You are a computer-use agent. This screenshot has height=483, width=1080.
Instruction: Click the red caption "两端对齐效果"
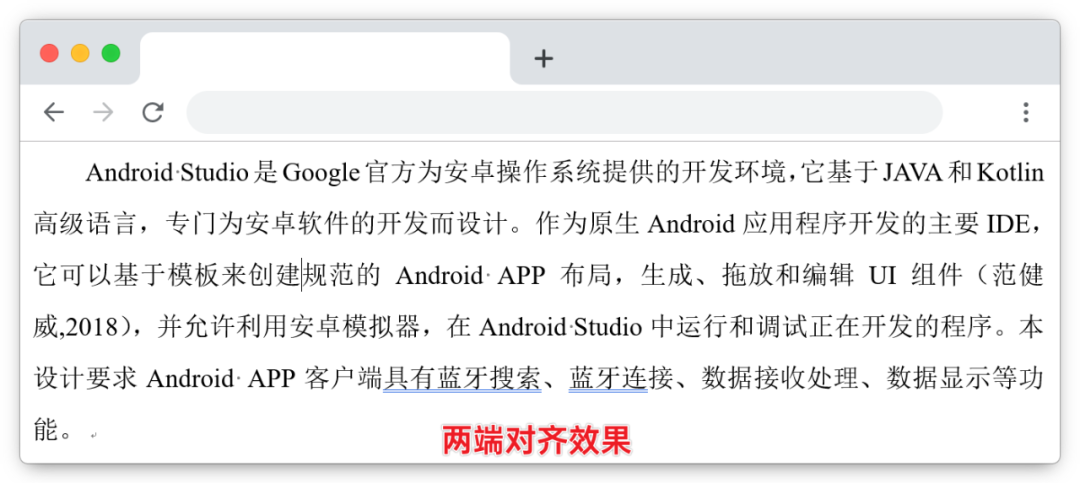[x=537, y=441]
